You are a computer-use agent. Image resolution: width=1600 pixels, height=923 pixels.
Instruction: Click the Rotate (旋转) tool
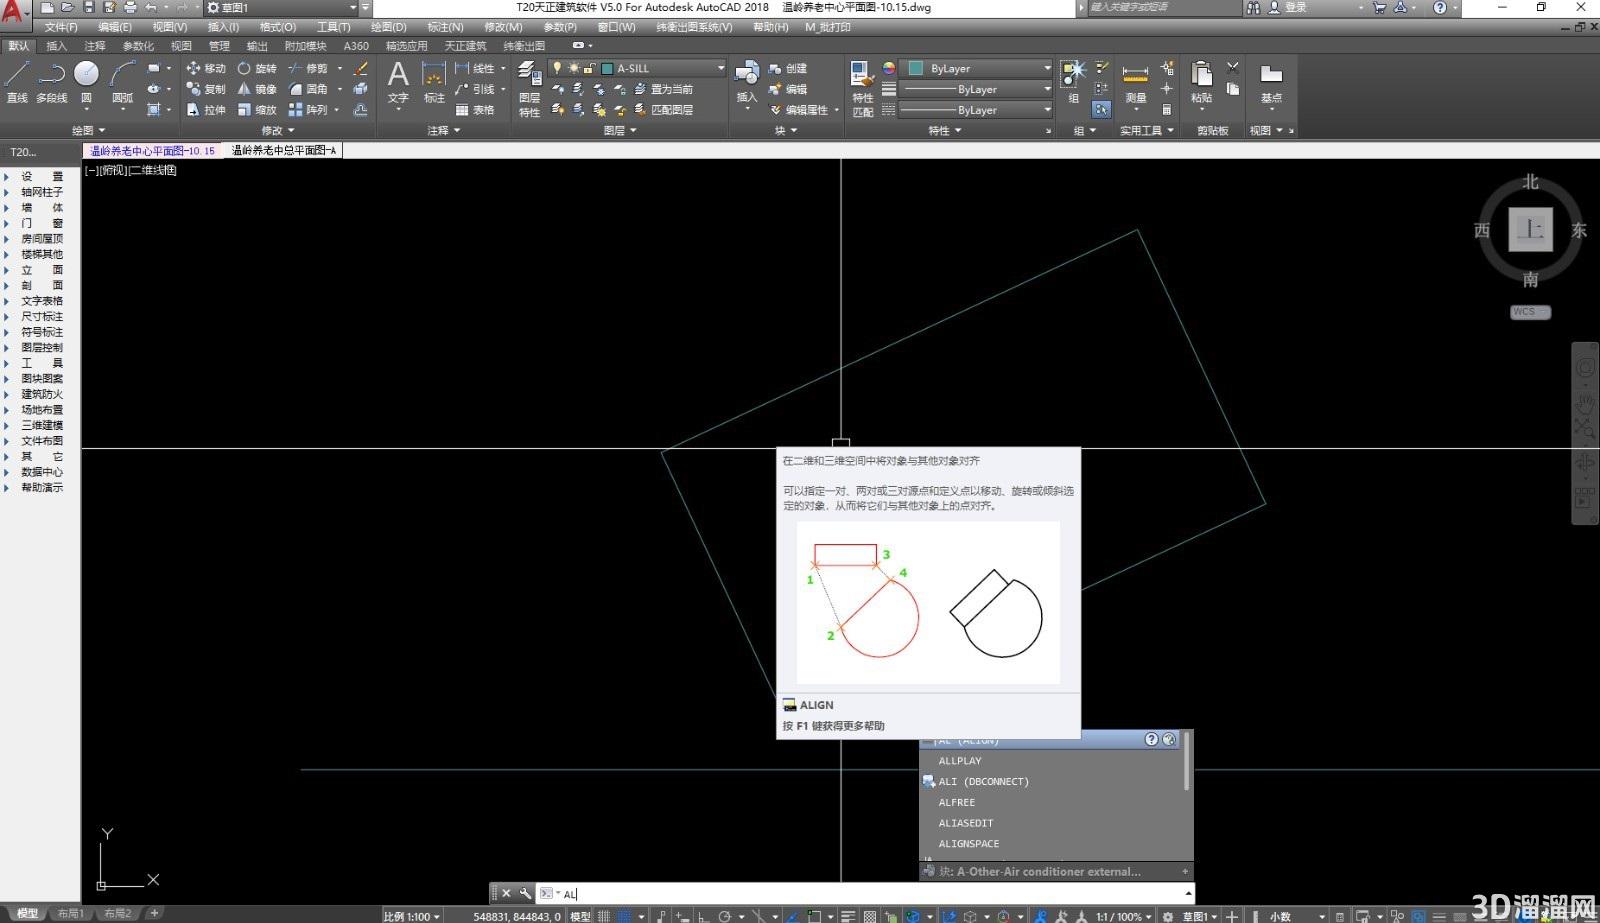click(256, 68)
